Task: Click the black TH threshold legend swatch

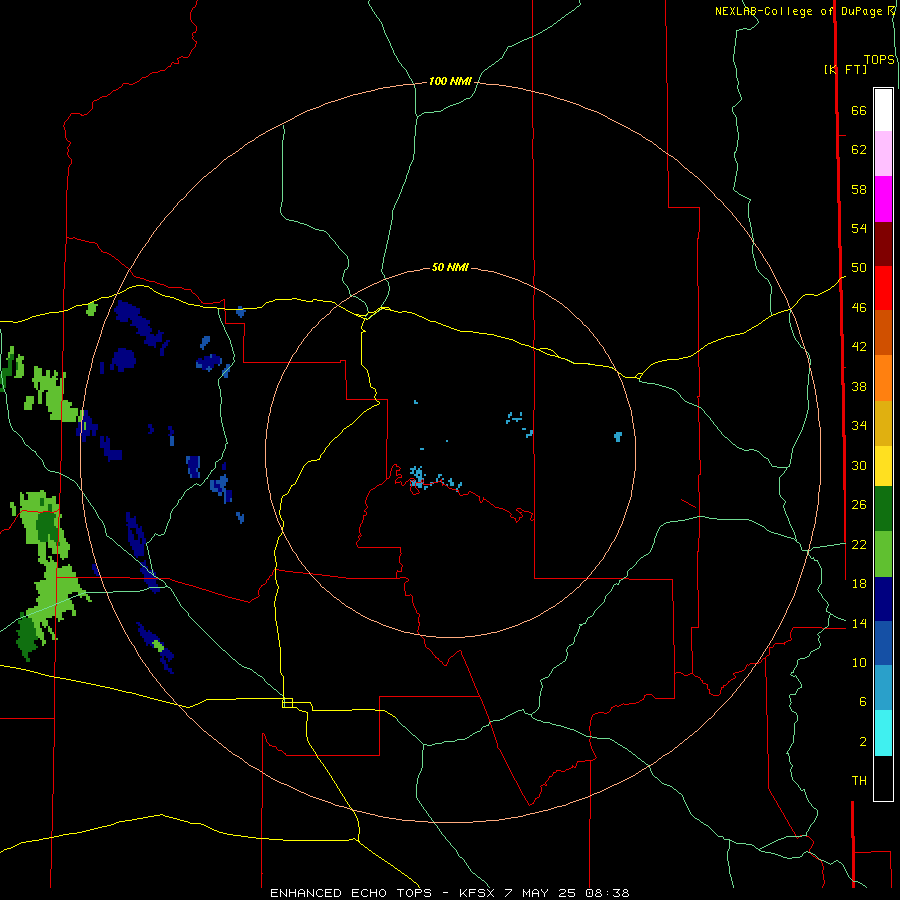Action: pyautogui.click(x=883, y=778)
